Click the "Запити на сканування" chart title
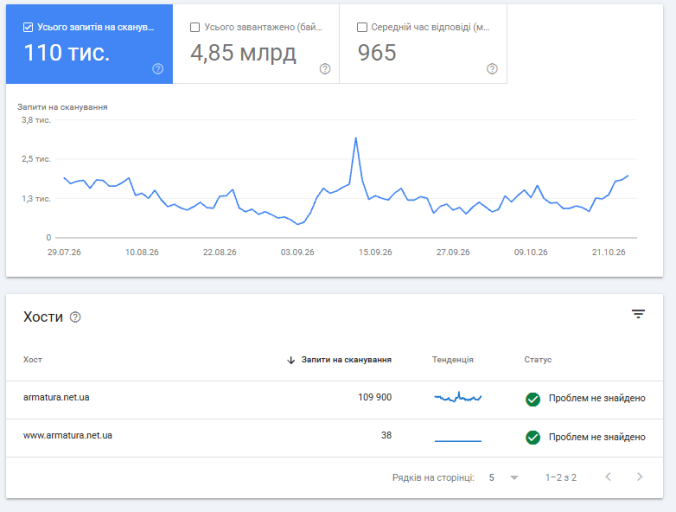This screenshot has height=512, width=676. coord(63,107)
